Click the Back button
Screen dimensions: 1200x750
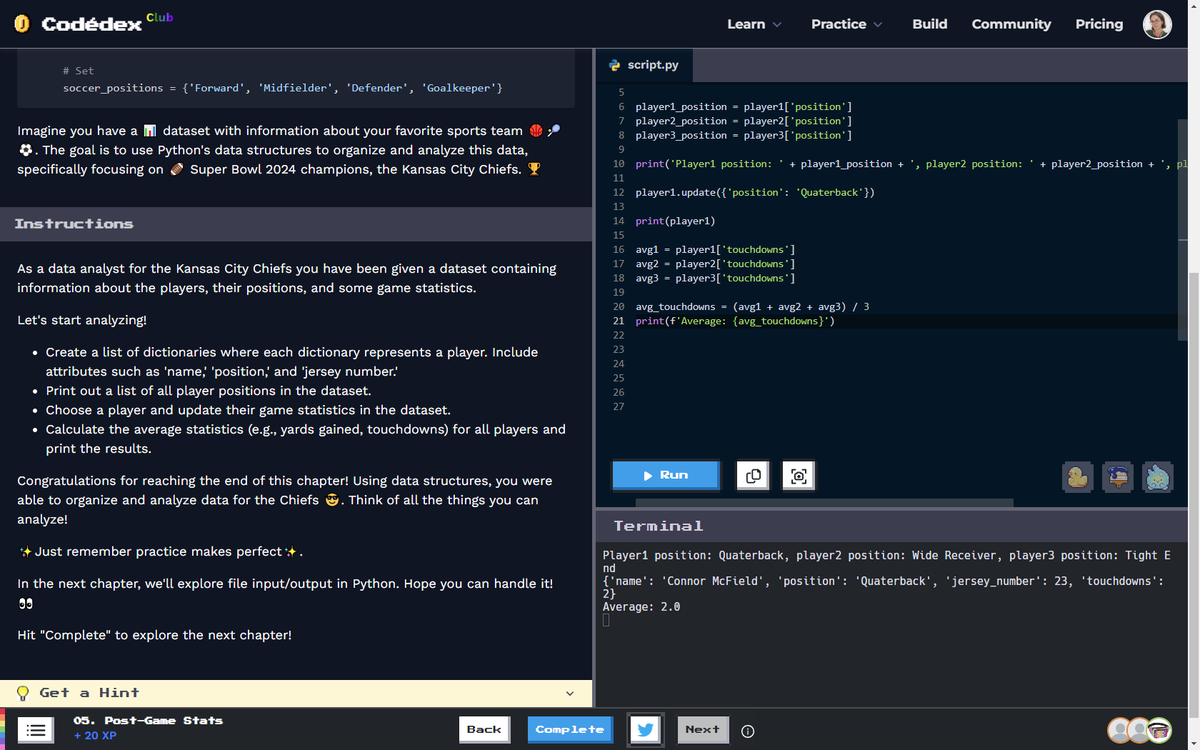(484, 730)
